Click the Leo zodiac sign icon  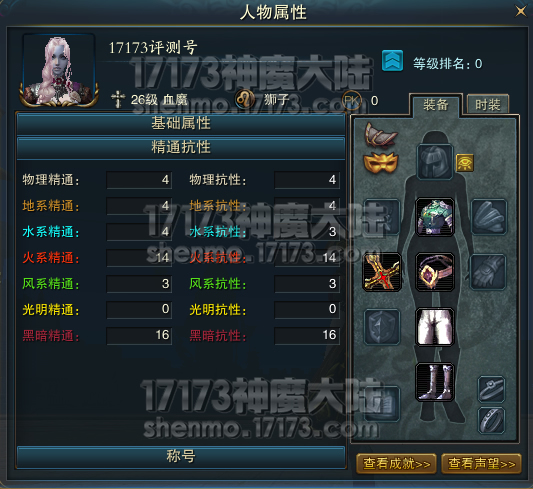(245, 99)
